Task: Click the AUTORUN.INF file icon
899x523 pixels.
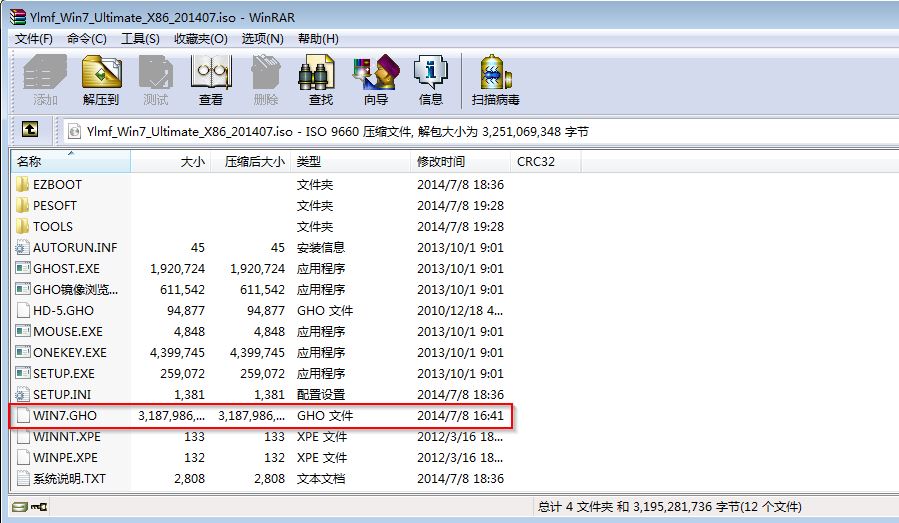Action: click(22, 247)
